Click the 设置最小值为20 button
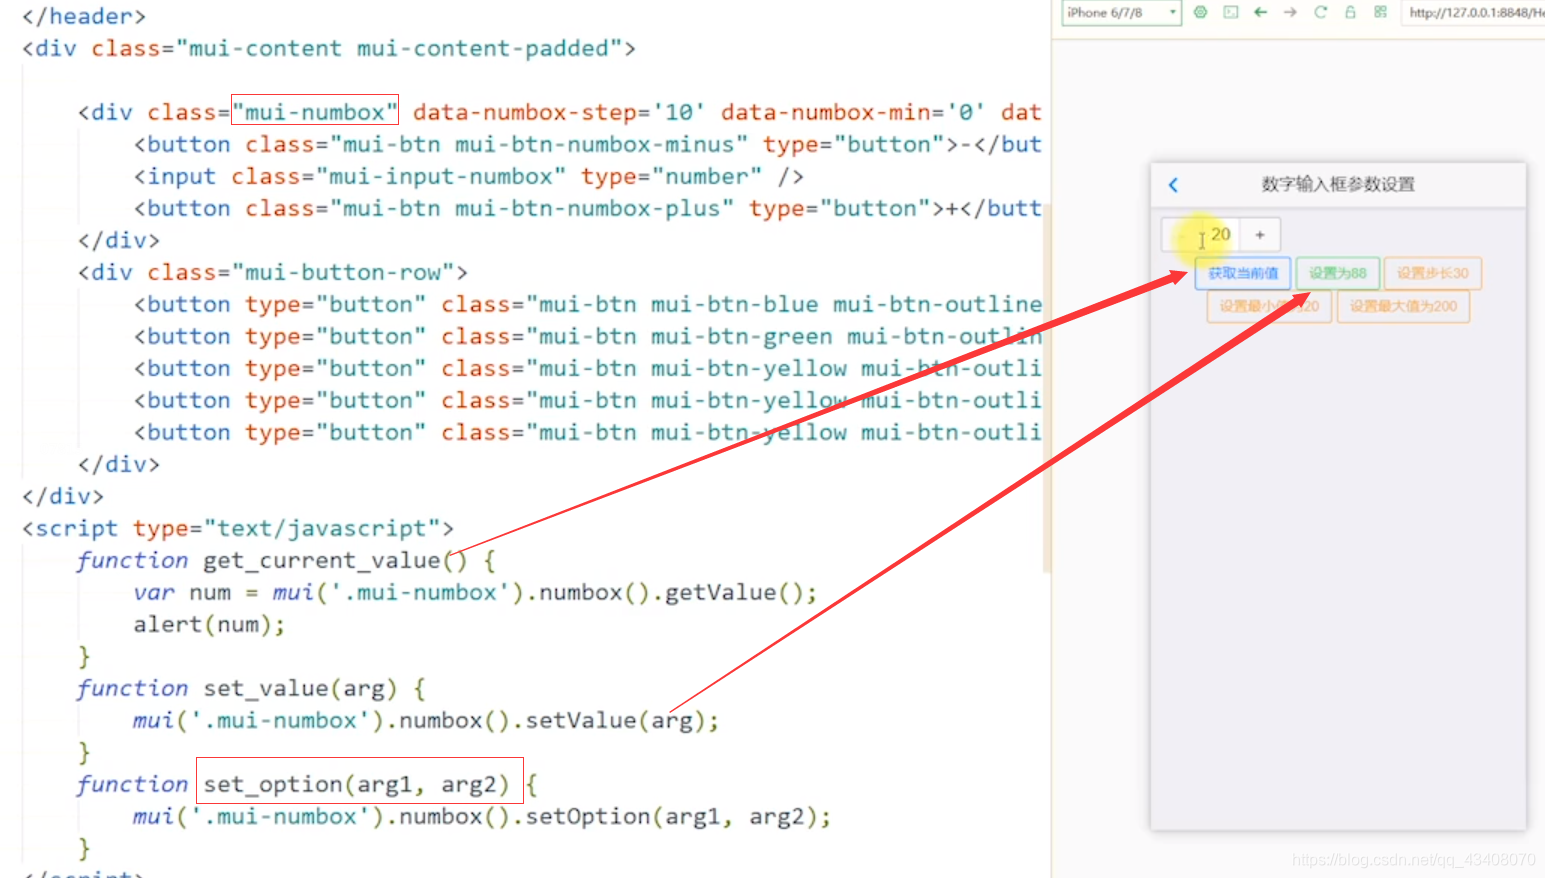Screen dimensions: 1545x878 1269,306
